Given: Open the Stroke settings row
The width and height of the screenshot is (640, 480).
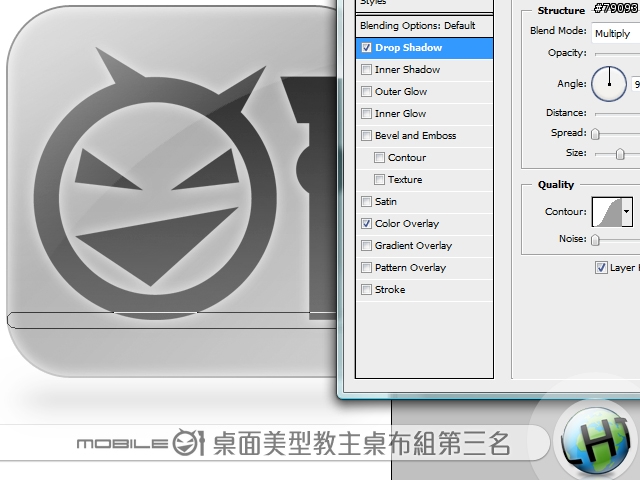Looking at the screenshot, I should click(424, 290).
